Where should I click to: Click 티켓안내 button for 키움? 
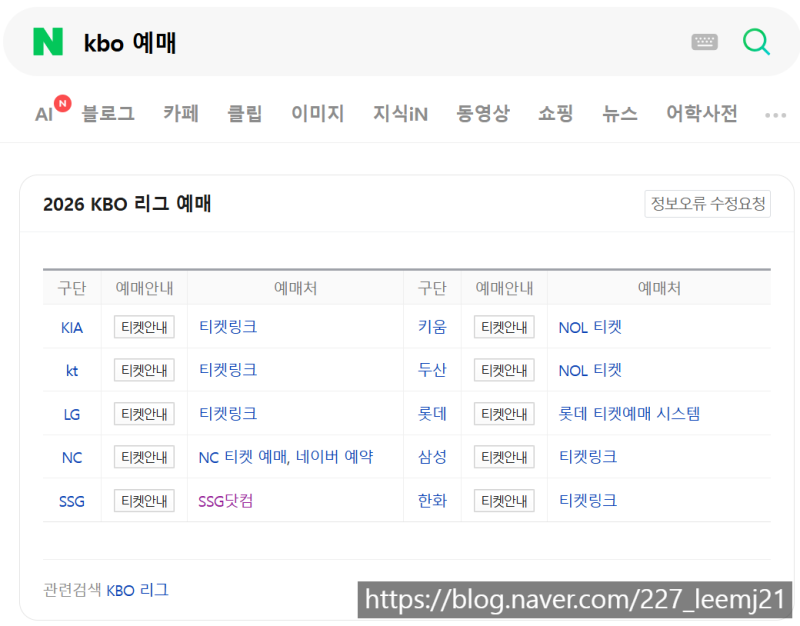coord(504,327)
